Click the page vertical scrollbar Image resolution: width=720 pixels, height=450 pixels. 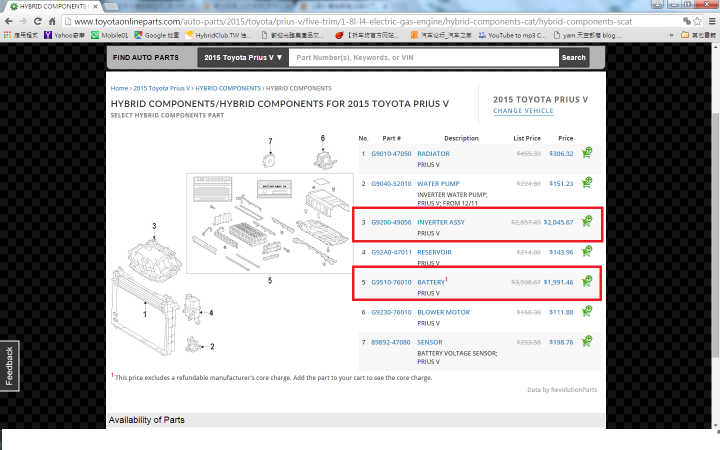pyautogui.click(x=715, y=236)
